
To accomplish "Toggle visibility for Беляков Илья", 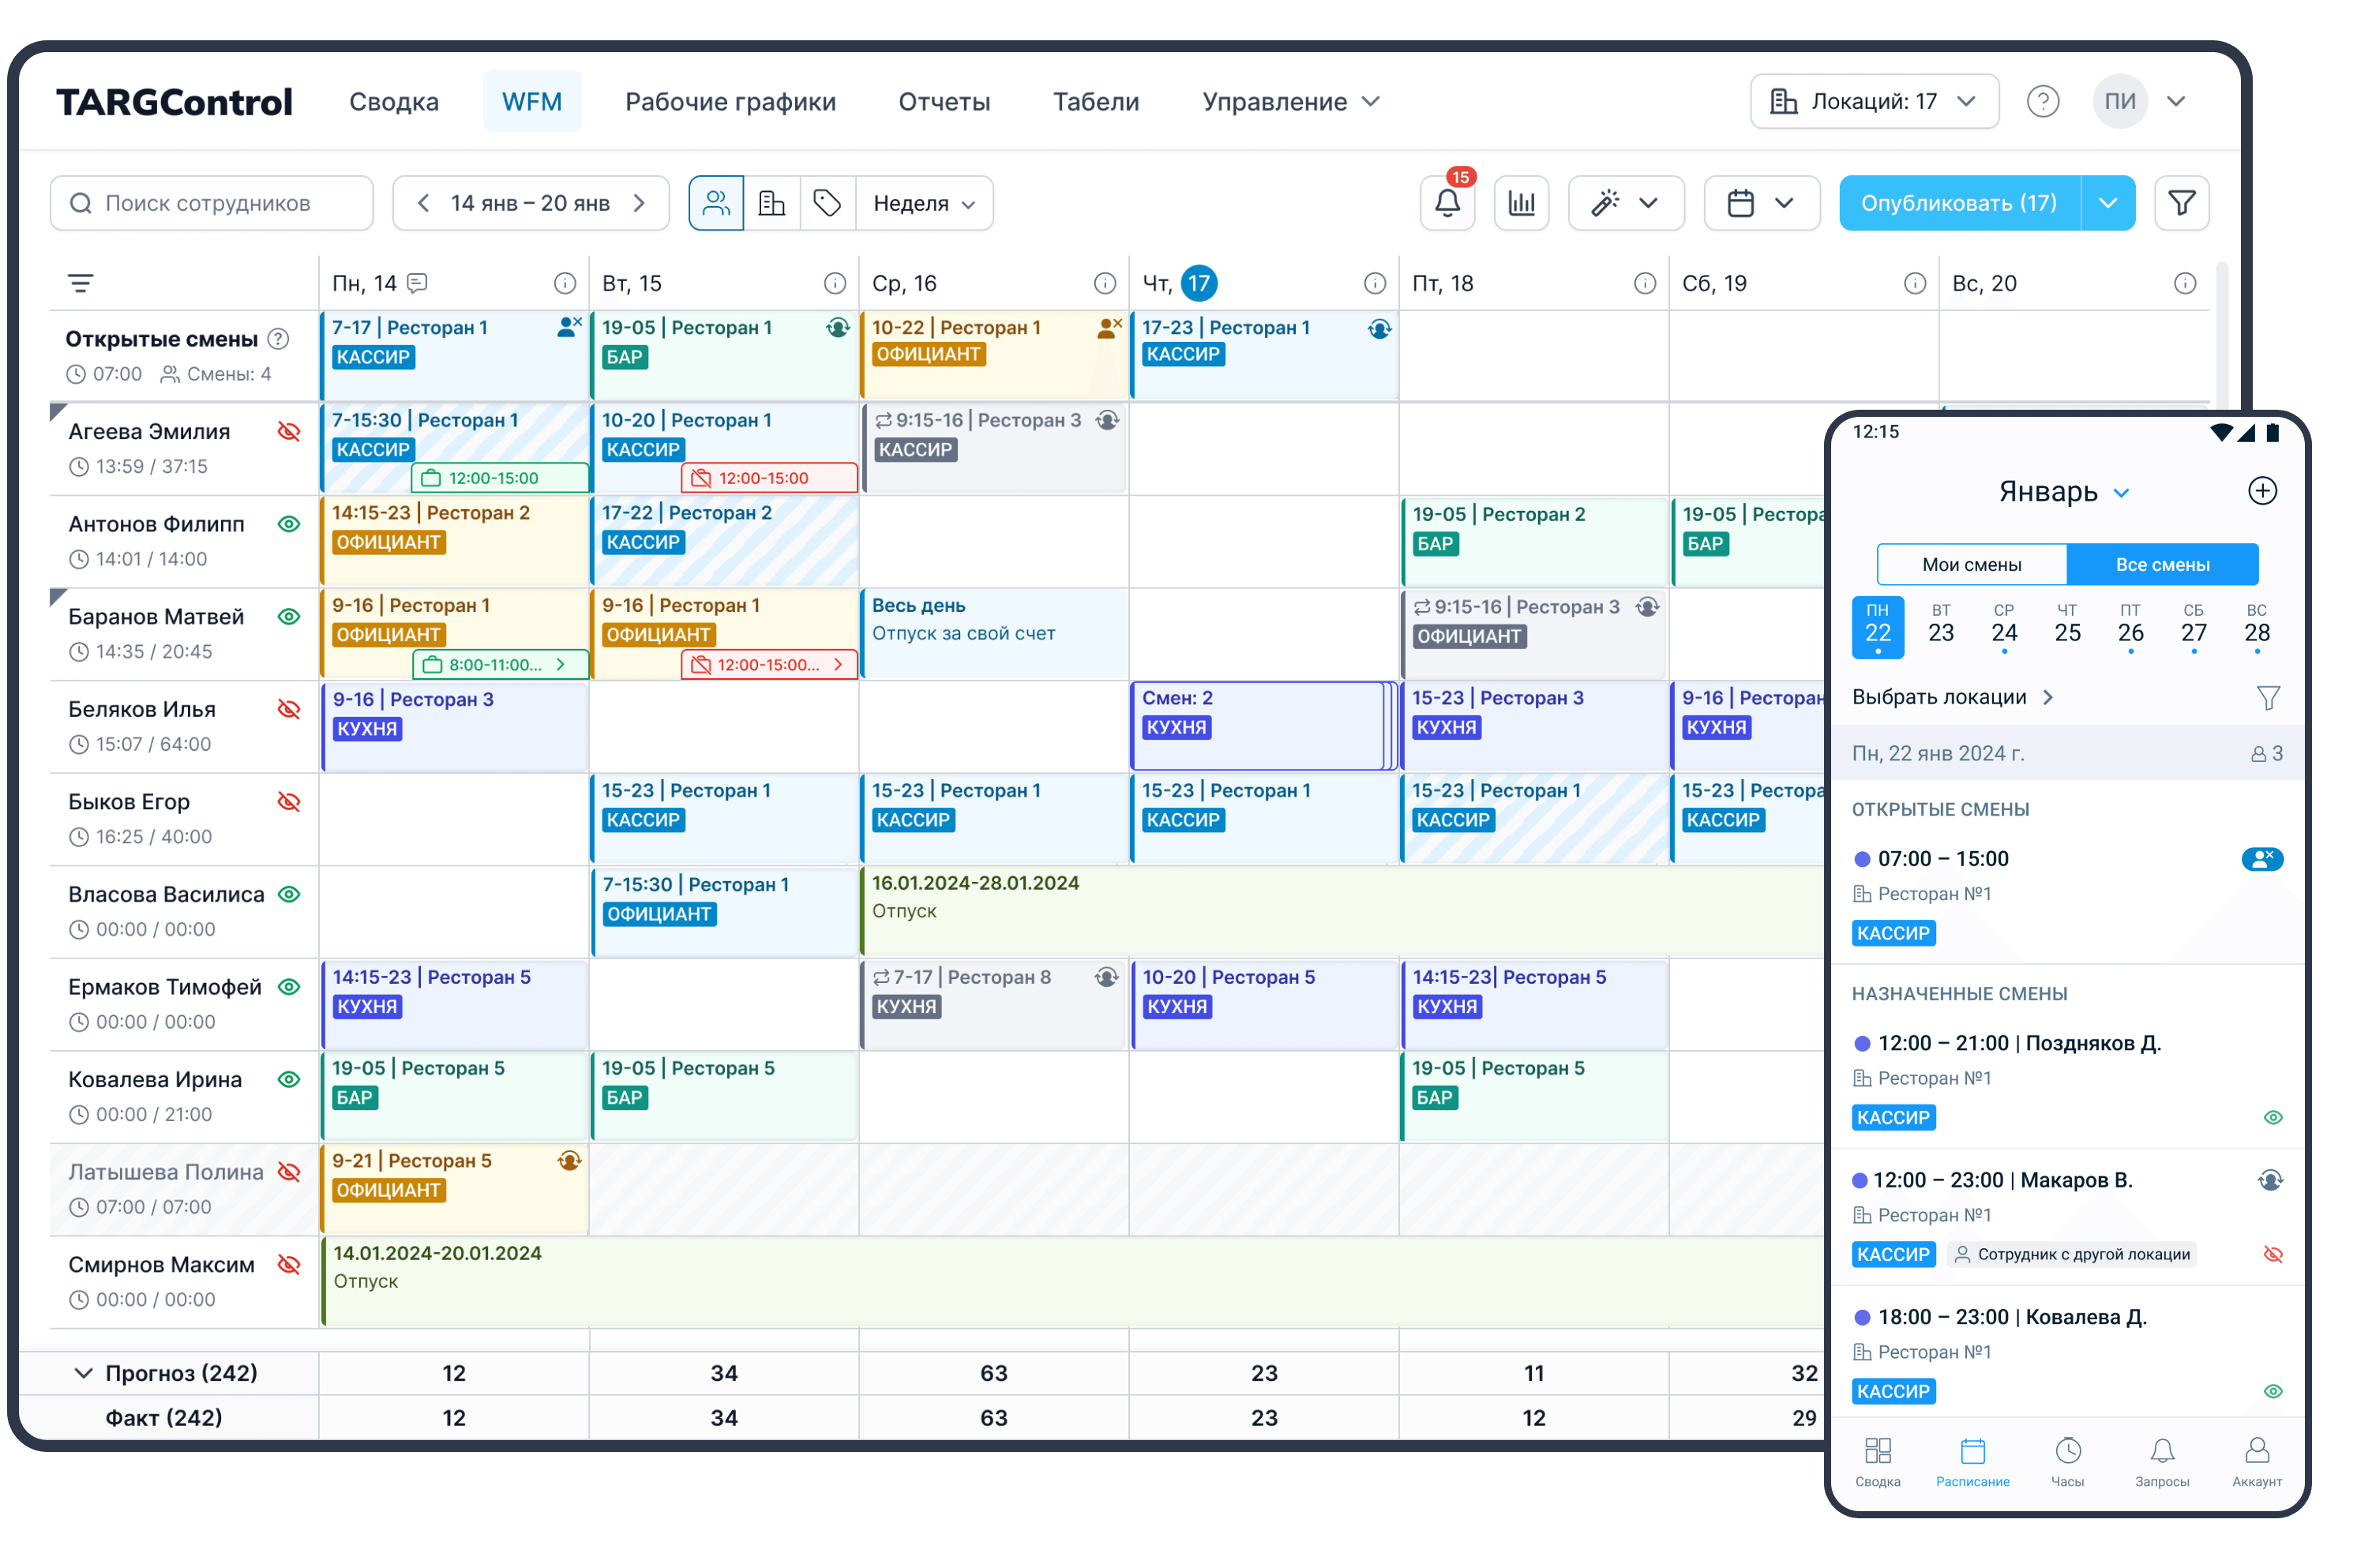I will (288, 709).
